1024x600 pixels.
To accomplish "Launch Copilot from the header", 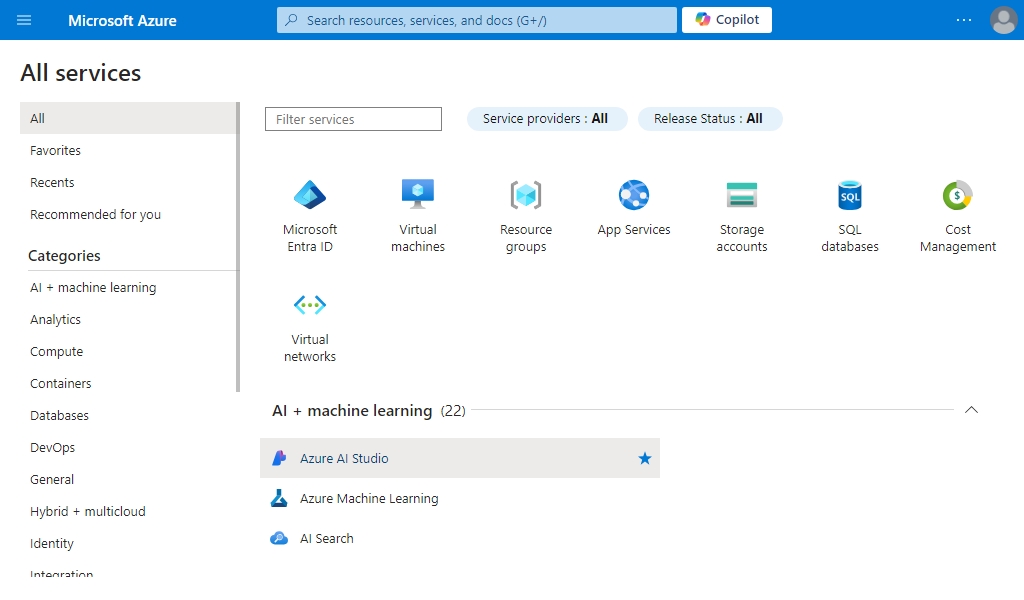I will tap(727, 20).
